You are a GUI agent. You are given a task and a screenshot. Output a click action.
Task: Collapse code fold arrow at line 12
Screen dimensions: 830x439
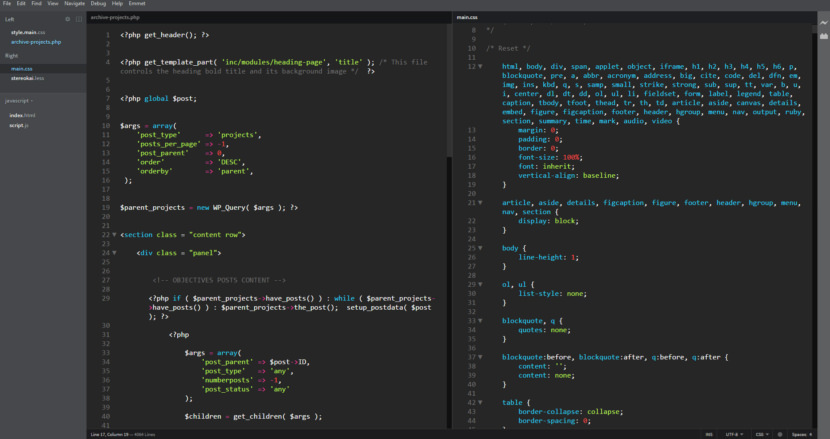tap(482, 66)
